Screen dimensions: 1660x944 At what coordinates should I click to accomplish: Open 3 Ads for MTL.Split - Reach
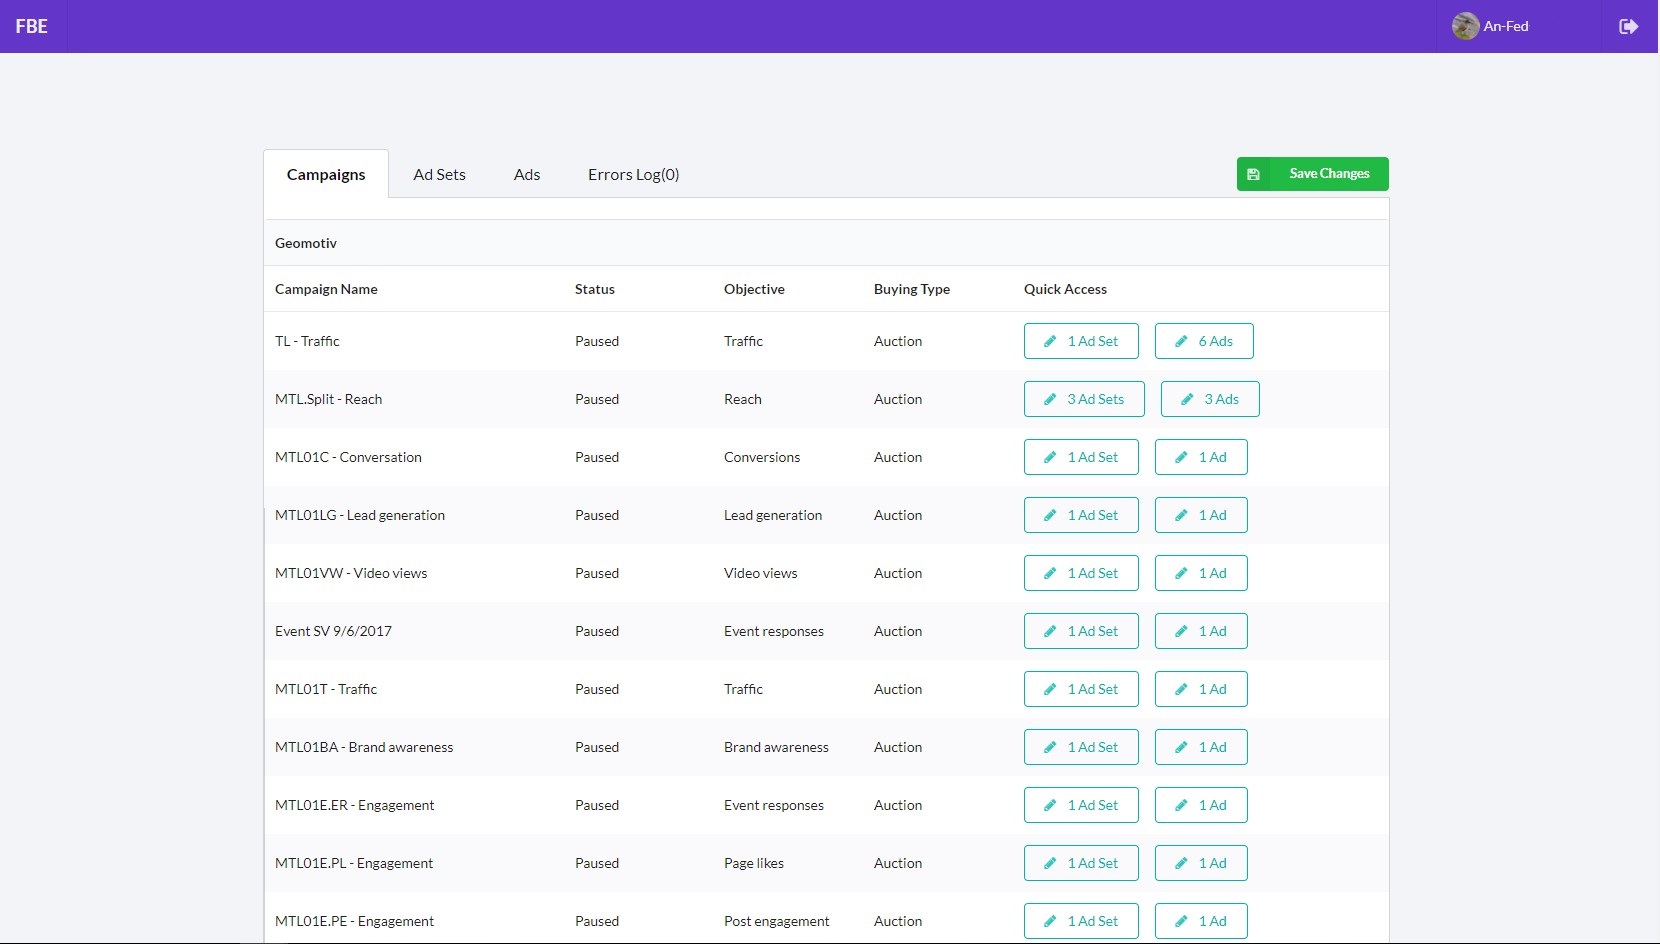[x=1210, y=399]
